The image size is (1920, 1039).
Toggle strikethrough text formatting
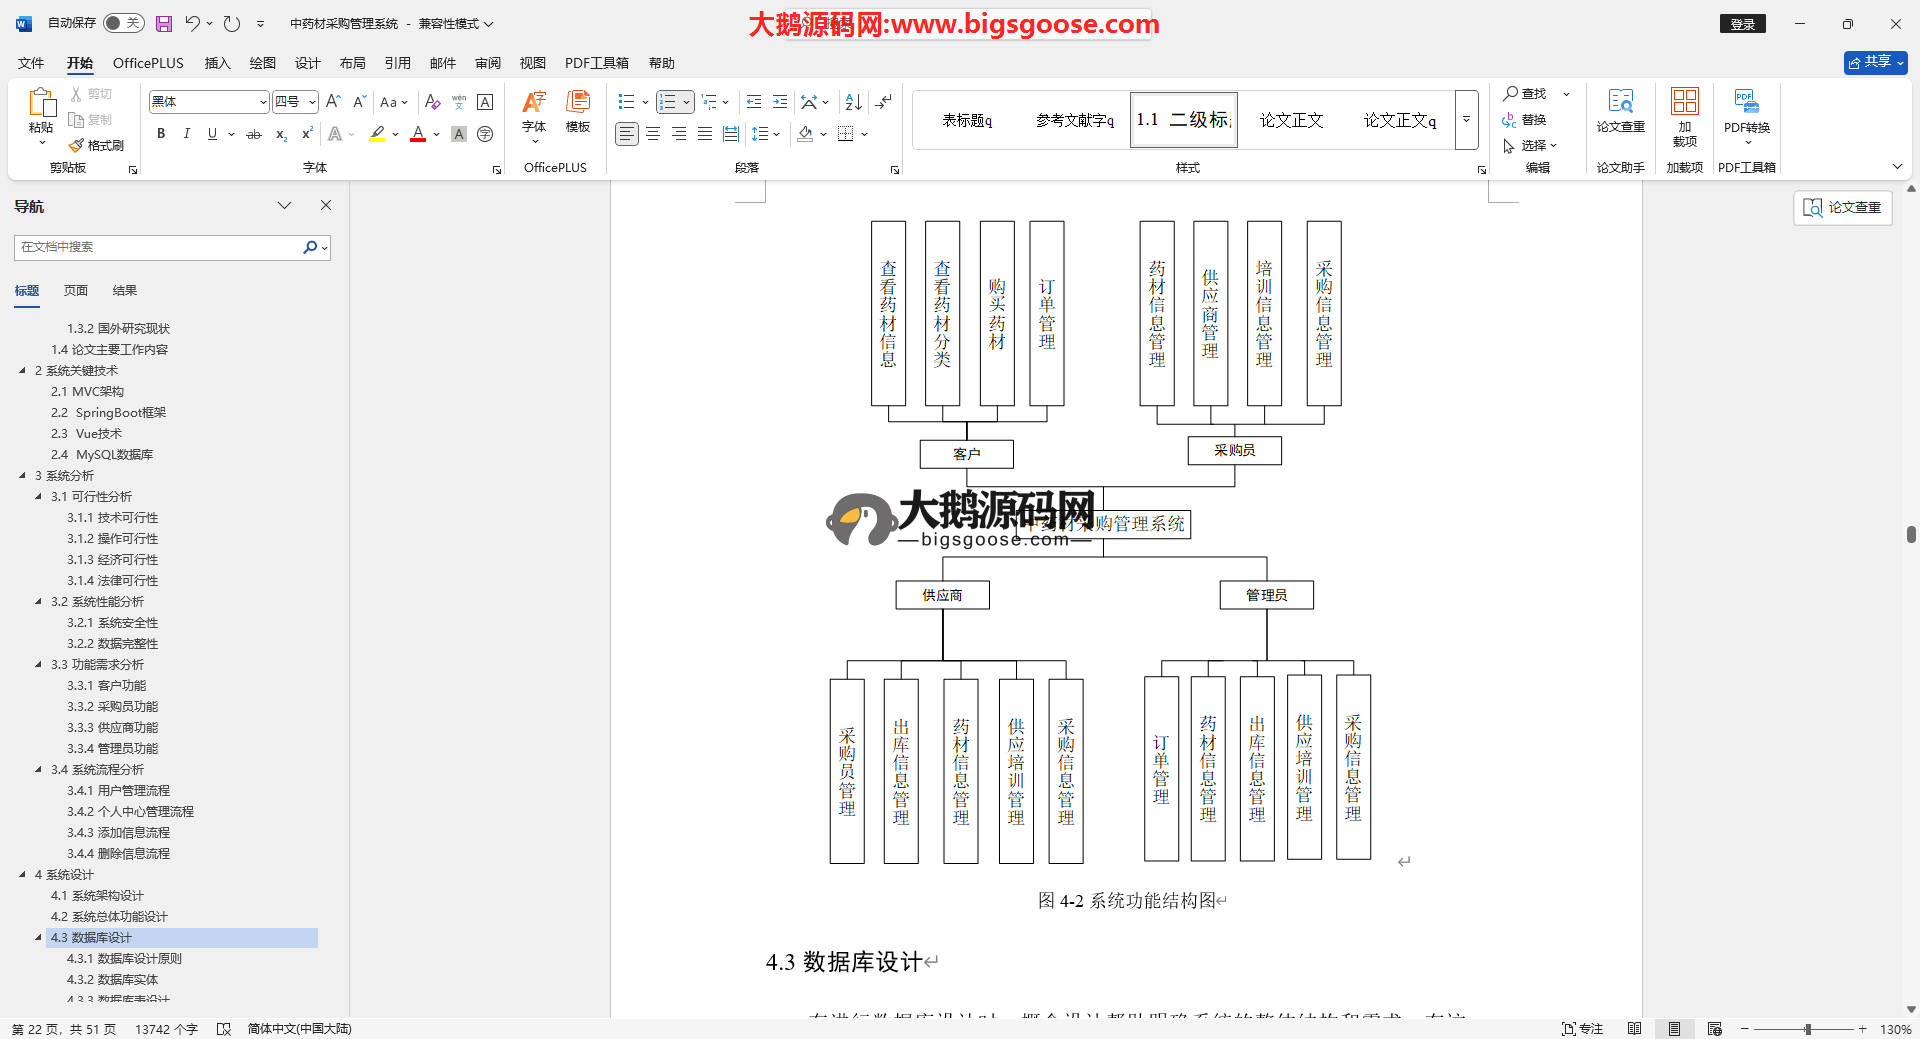(254, 134)
